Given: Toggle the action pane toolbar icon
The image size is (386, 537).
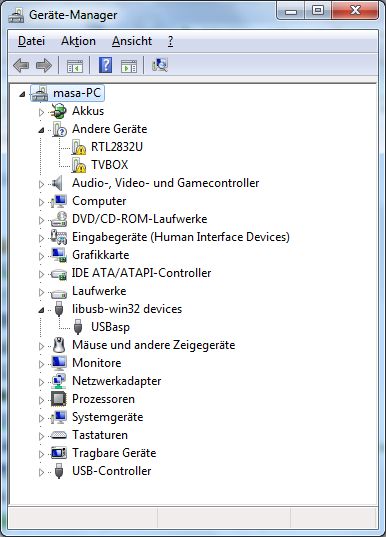Looking at the screenshot, I should point(129,65).
